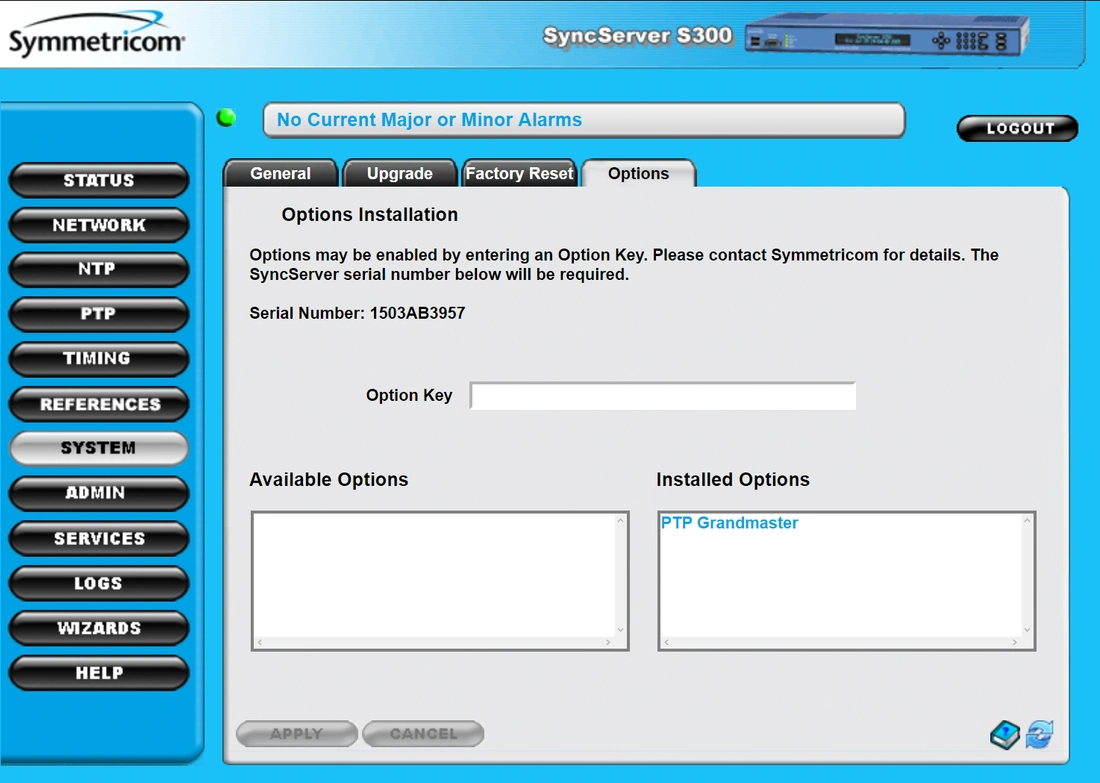This screenshot has width=1100, height=783.
Task: Open the Upgrade tab
Action: coord(399,174)
